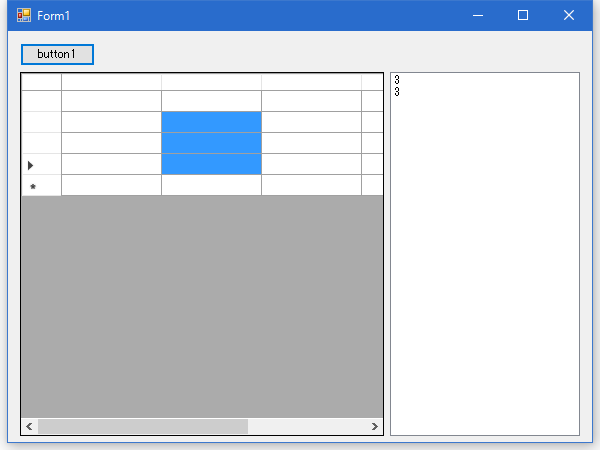Click the horizontal scrollbar right arrow
600x450 pixels.
point(375,427)
